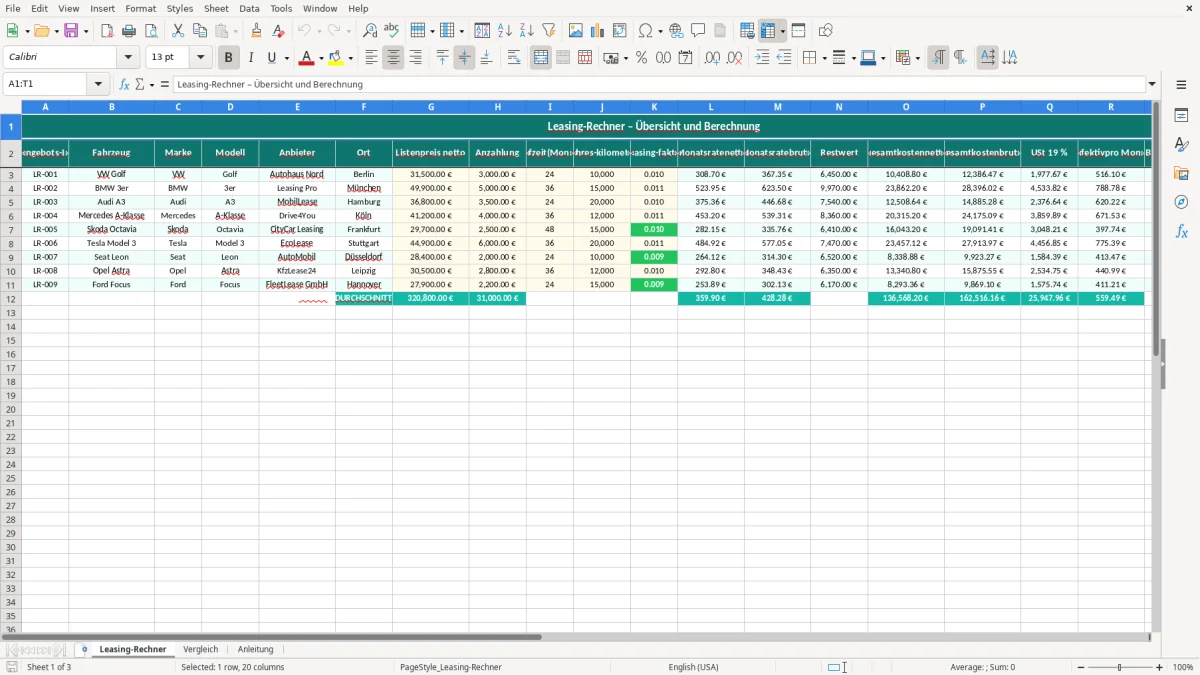Open the Function Wizard fx

pyautogui.click(x=124, y=84)
